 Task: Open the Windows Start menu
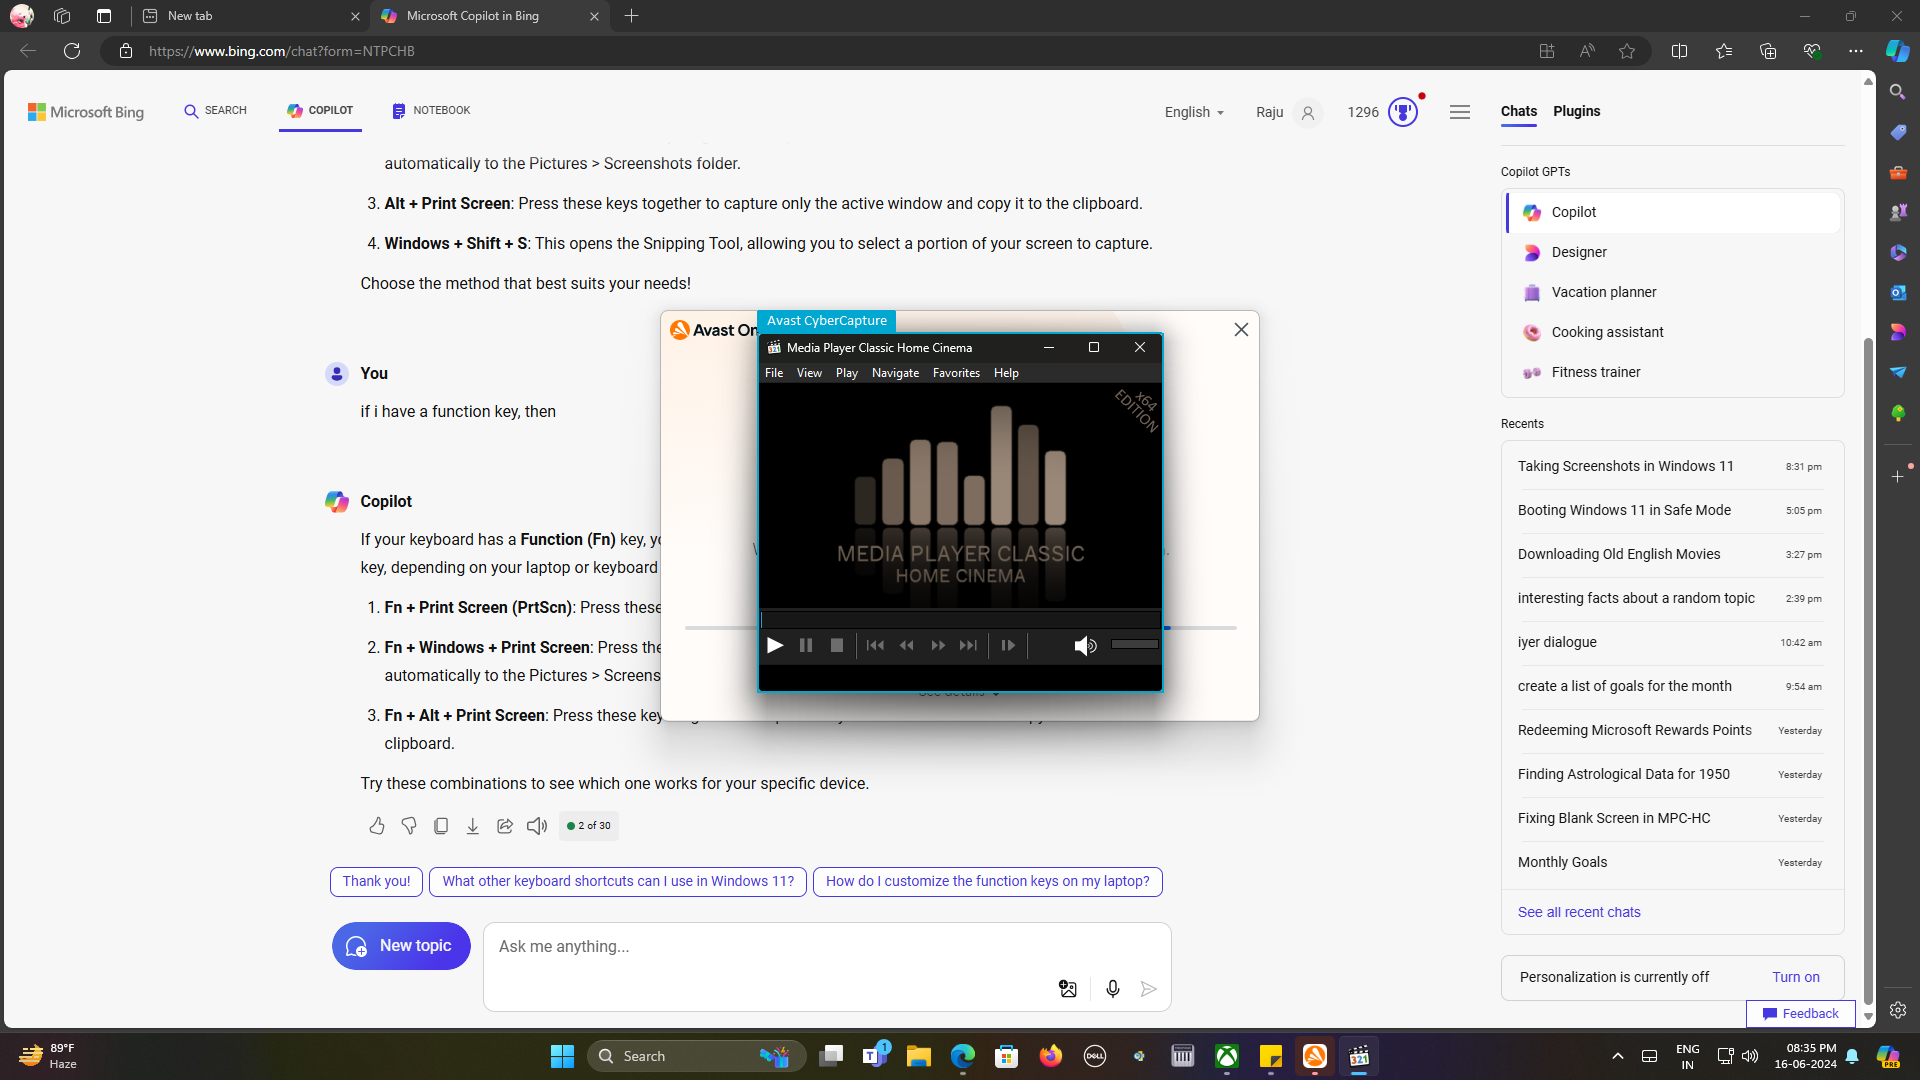tap(562, 1057)
